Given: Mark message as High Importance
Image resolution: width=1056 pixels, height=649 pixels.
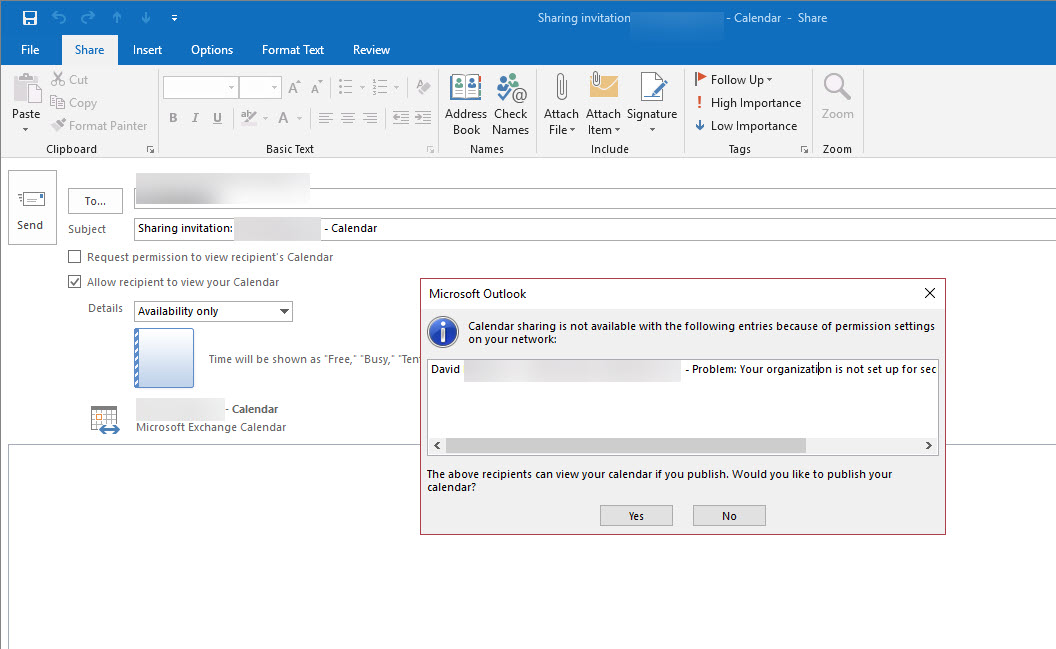Looking at the screenshot, I should 748,102.
